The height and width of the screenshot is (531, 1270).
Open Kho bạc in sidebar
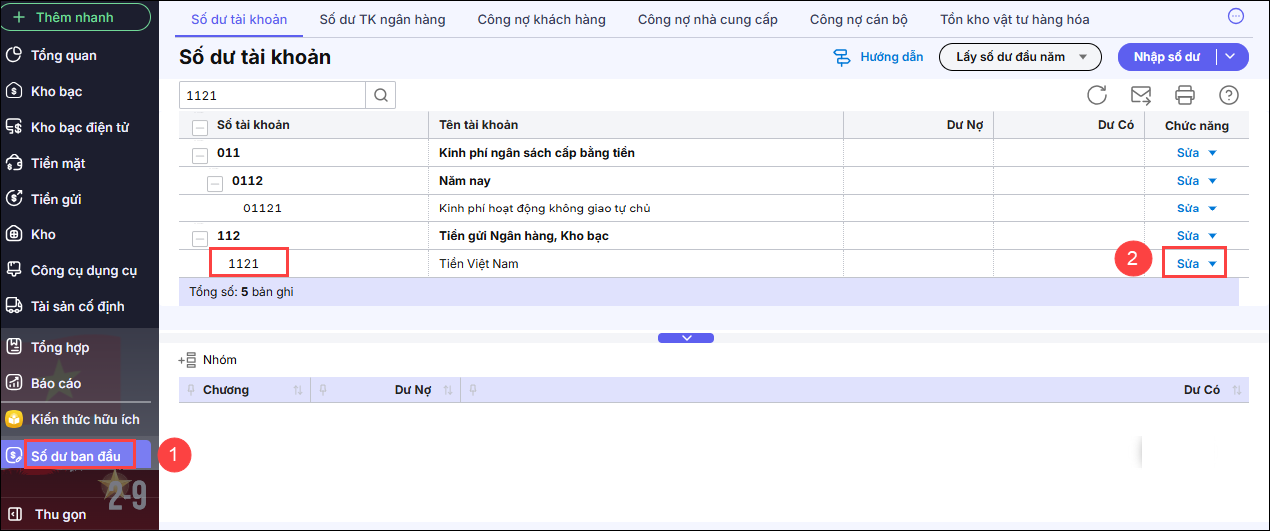click(x=56, y=91)
